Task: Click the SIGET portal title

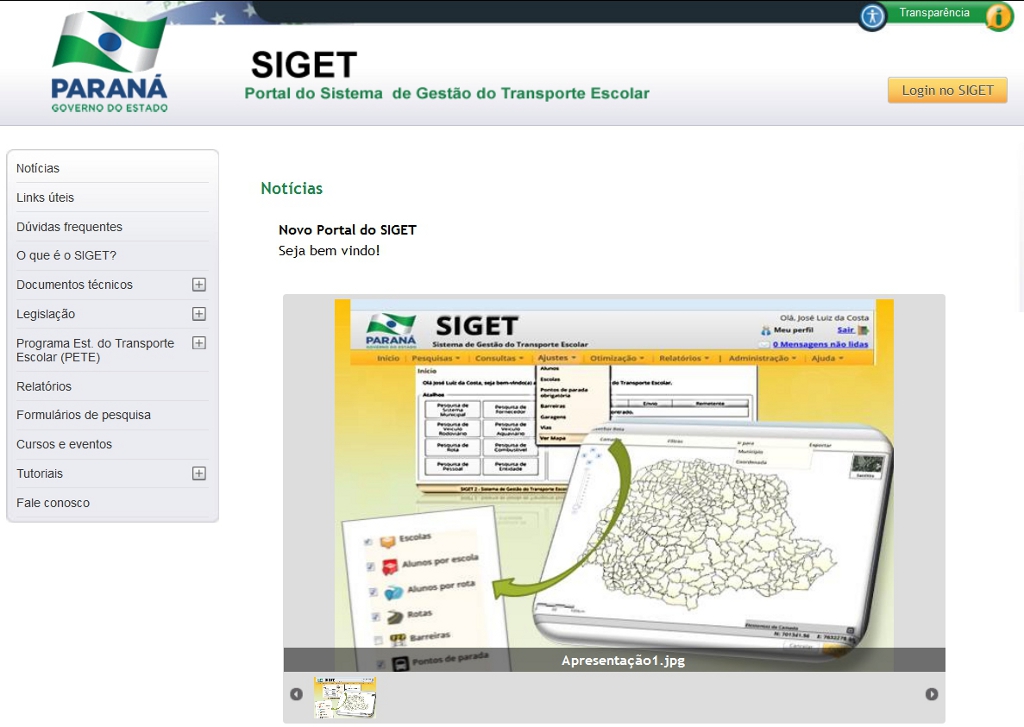Action: click(304, 65)
